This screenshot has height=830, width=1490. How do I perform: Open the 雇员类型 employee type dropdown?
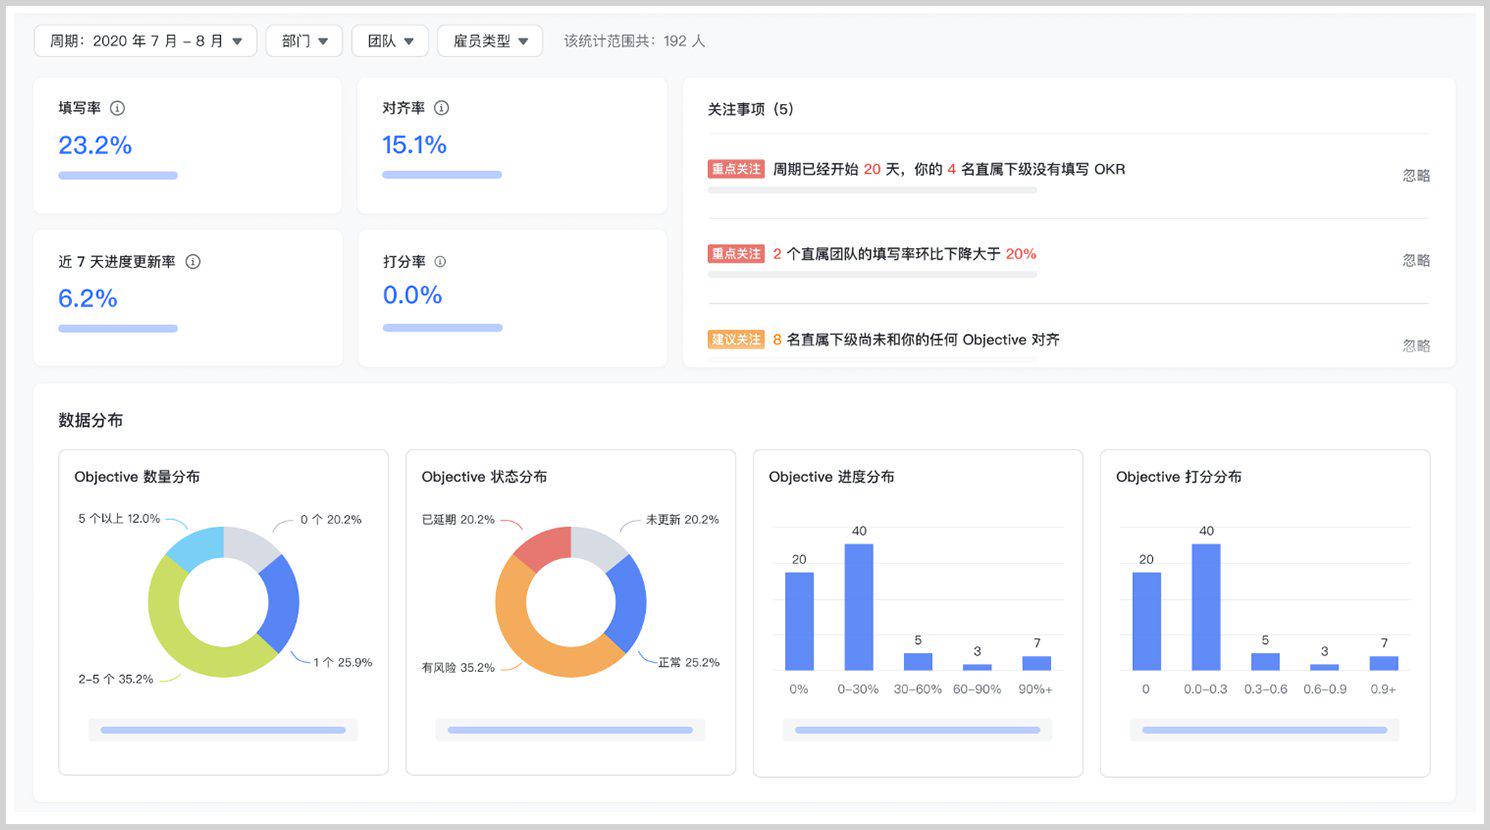[x=490, y=41]
